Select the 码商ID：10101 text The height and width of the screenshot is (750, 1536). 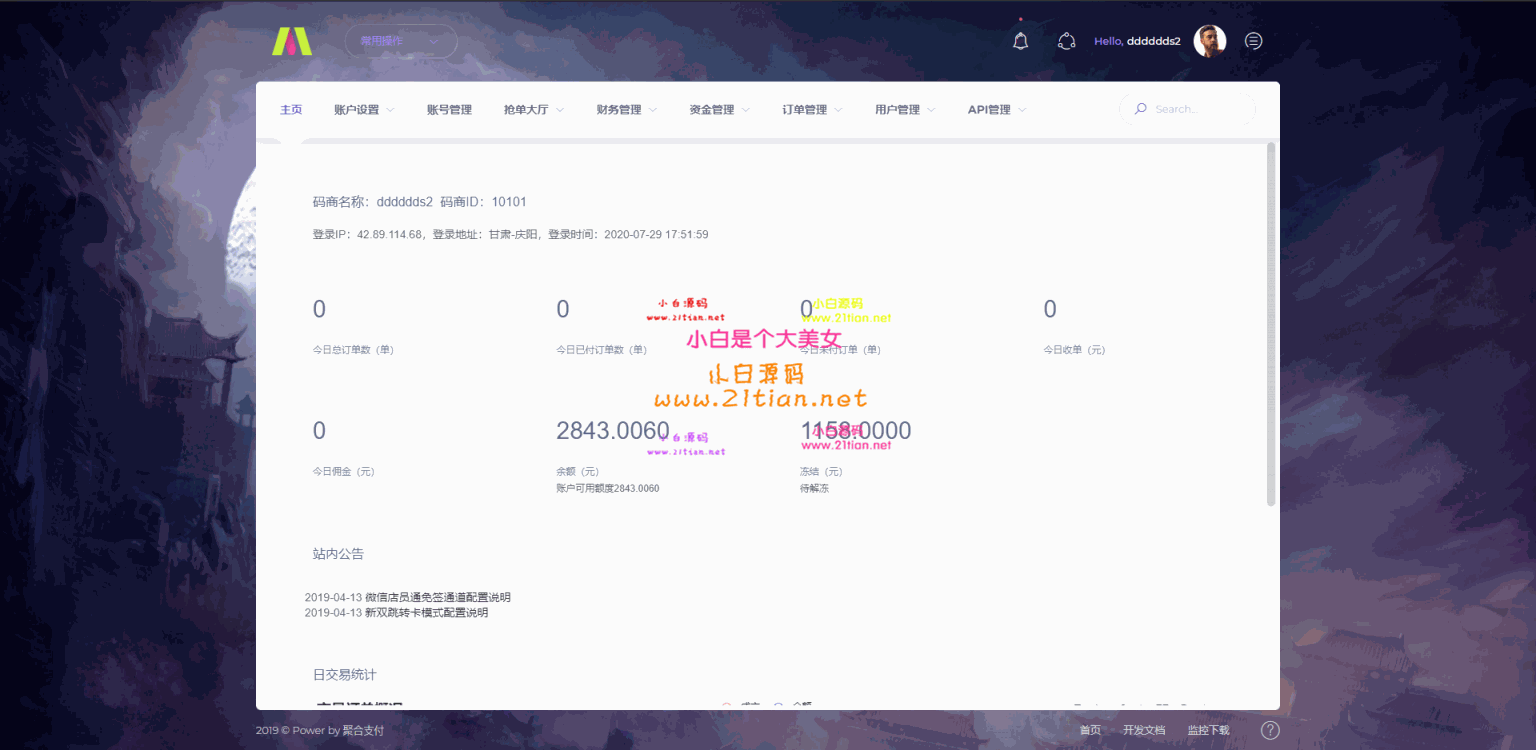coord(483,202)
